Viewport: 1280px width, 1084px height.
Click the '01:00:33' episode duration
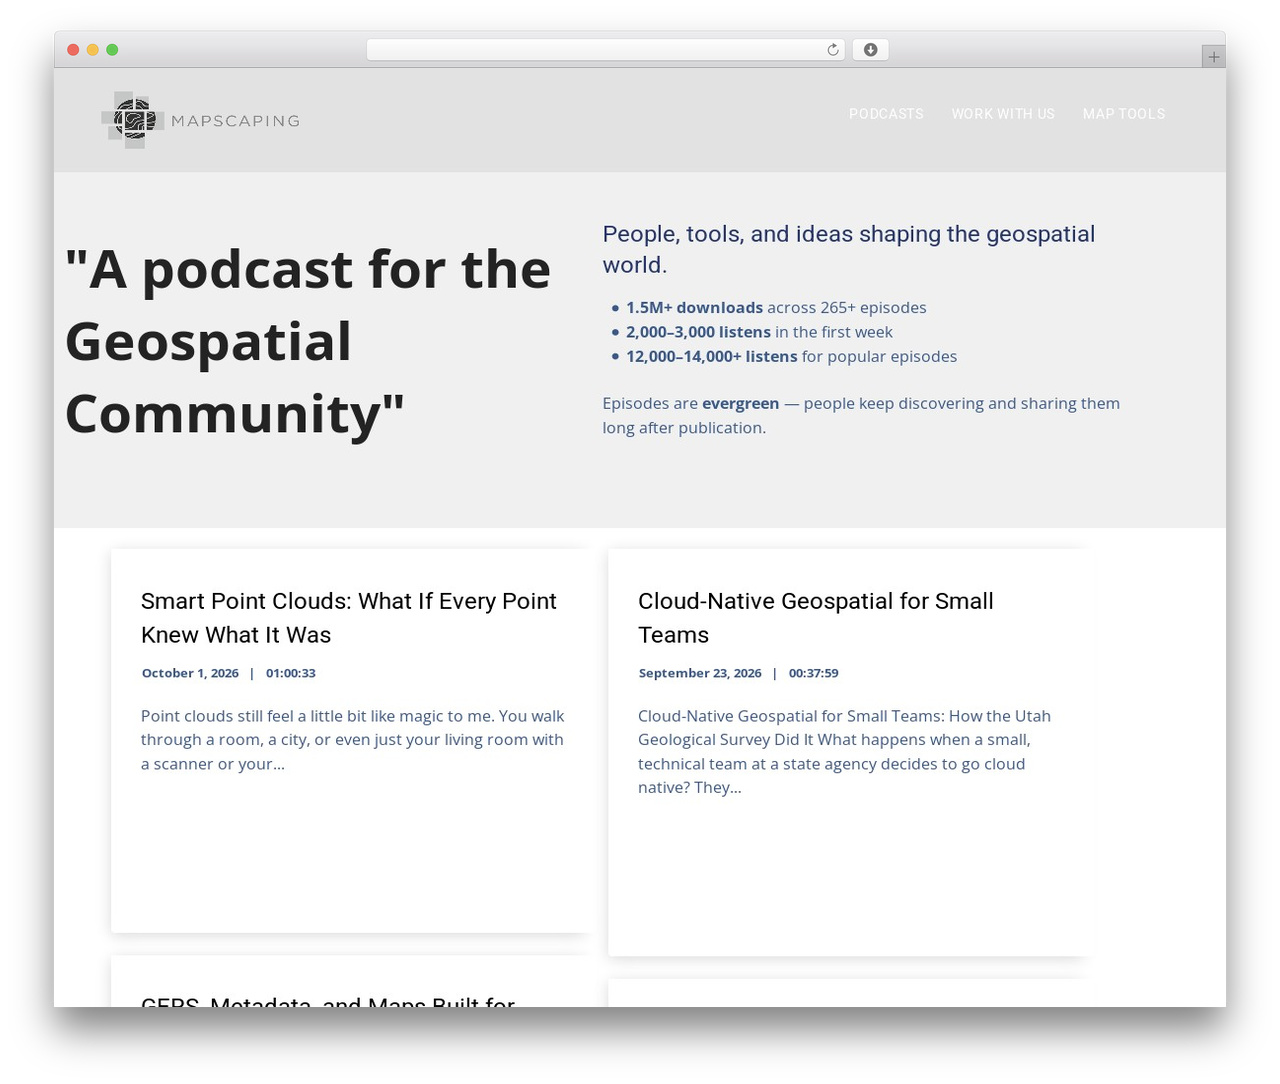(291, 673)
